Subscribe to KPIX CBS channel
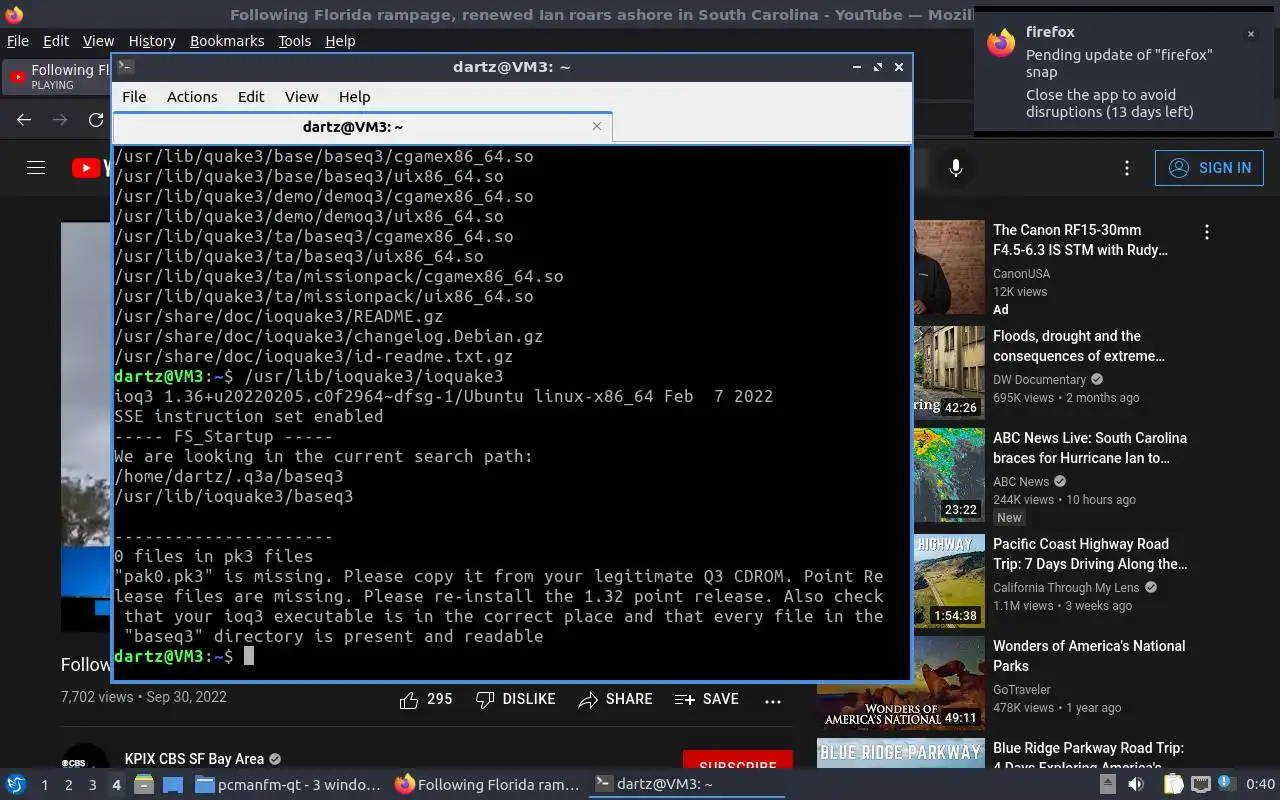The image size is (1280, 800). pos(738,760)
